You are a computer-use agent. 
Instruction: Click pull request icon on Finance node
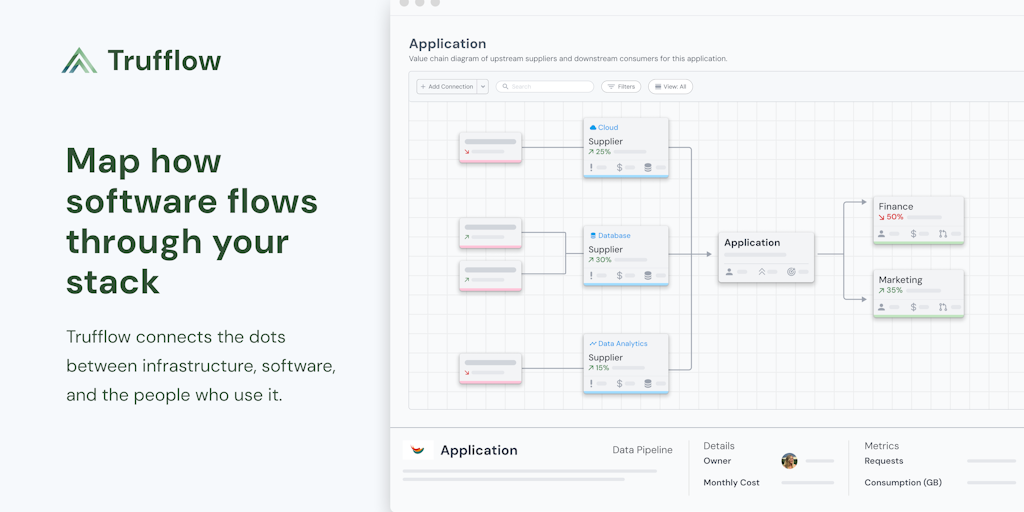(942, 234)
